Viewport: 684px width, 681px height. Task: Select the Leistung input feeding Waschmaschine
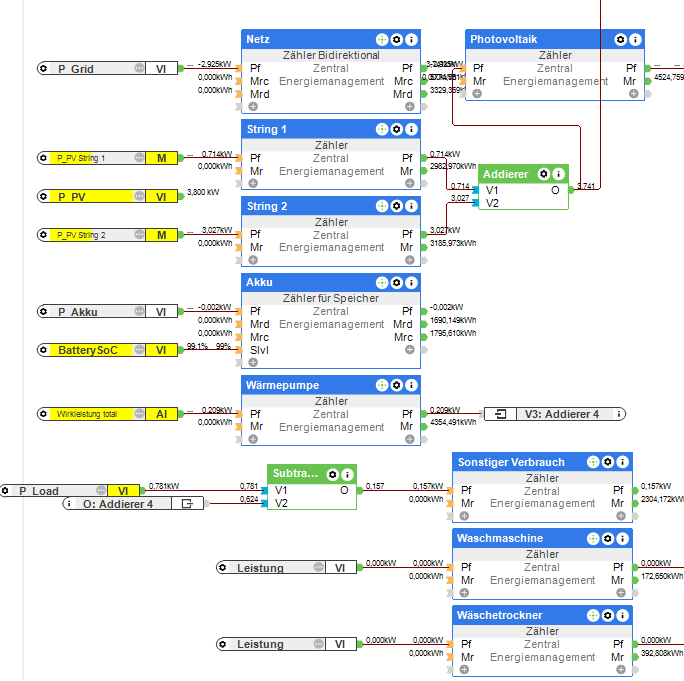tap(287, 568)
